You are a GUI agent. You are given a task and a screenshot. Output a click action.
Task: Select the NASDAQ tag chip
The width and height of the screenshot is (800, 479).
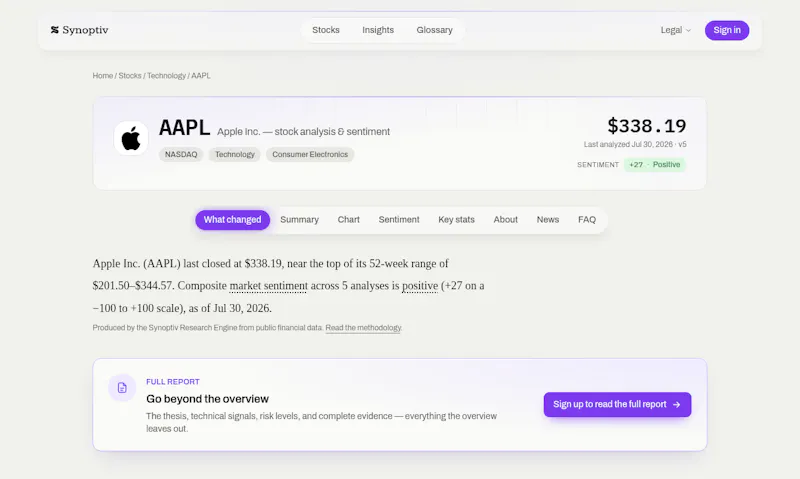point(181,155)
